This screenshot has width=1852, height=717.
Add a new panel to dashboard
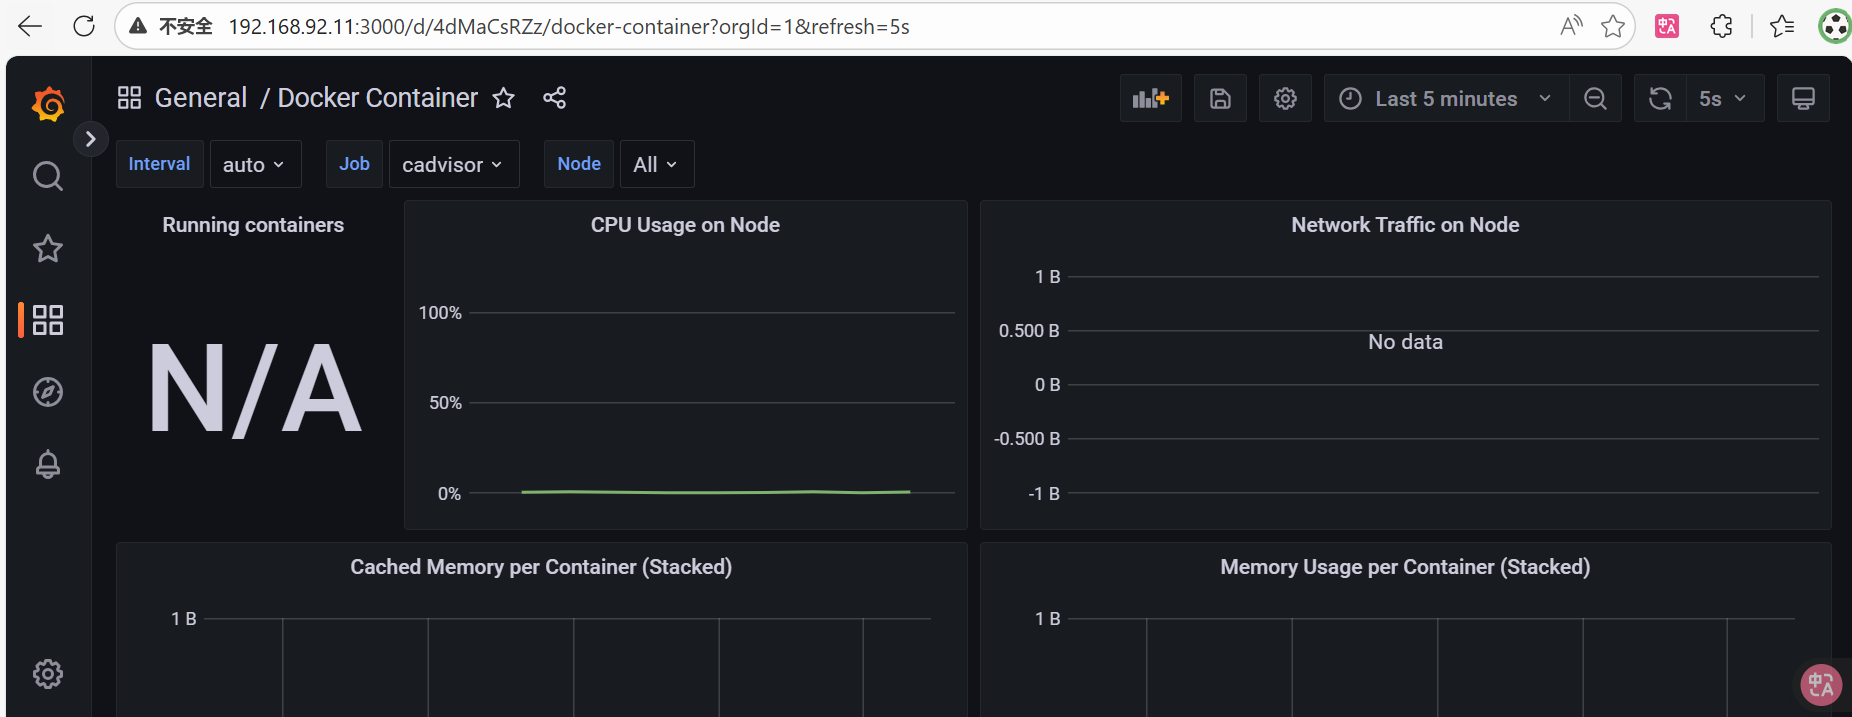click(1151, 98)
